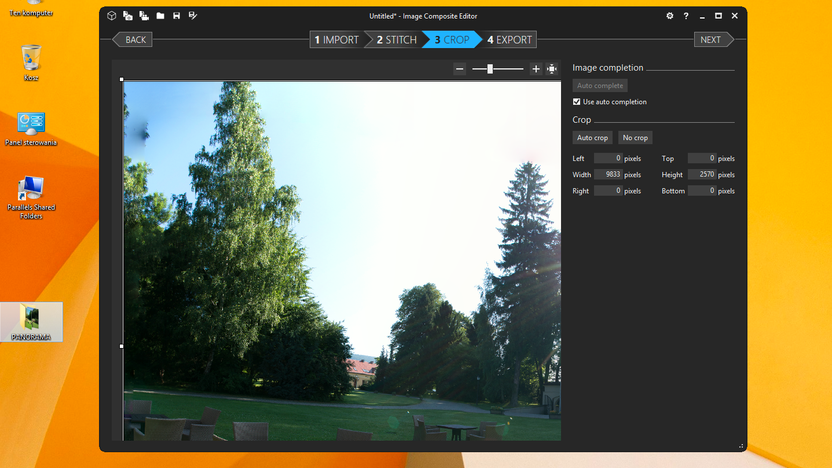Click the Height field showing 2570

[x=702, y=175]
